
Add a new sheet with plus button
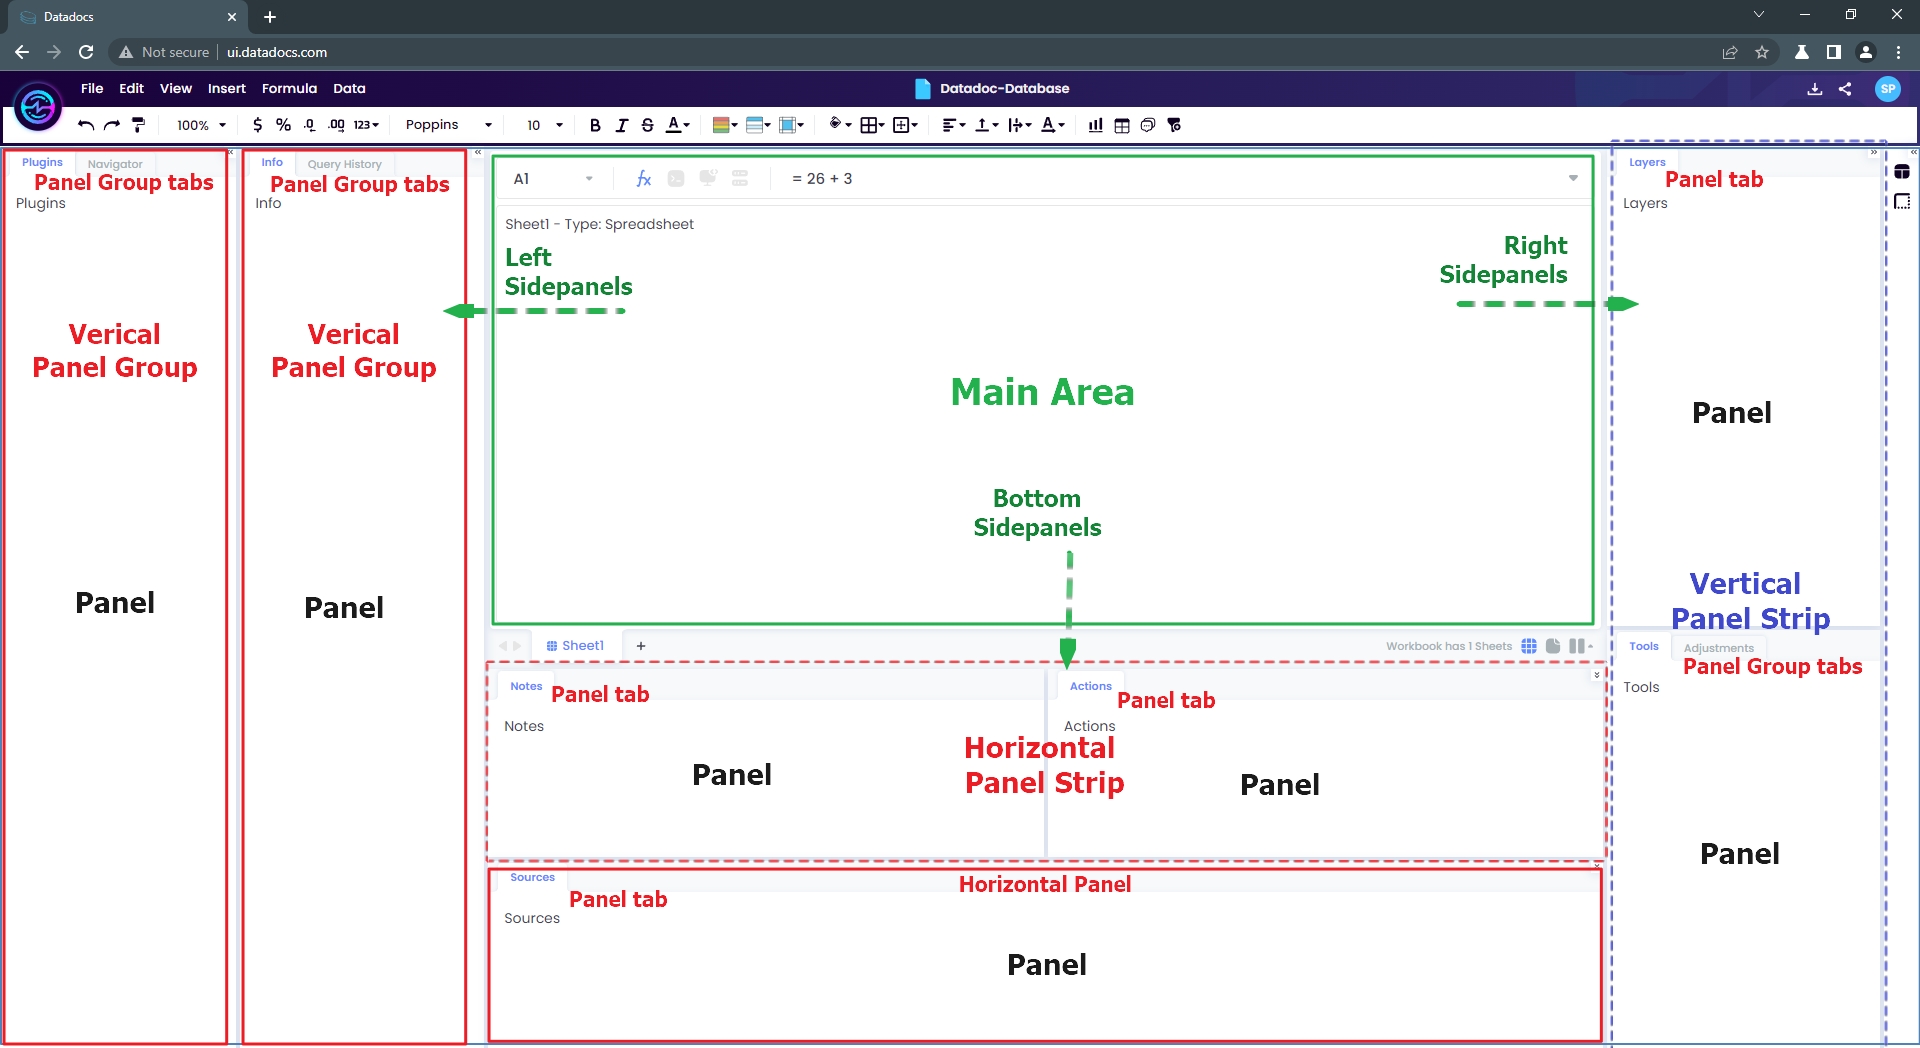click(641, 646)
